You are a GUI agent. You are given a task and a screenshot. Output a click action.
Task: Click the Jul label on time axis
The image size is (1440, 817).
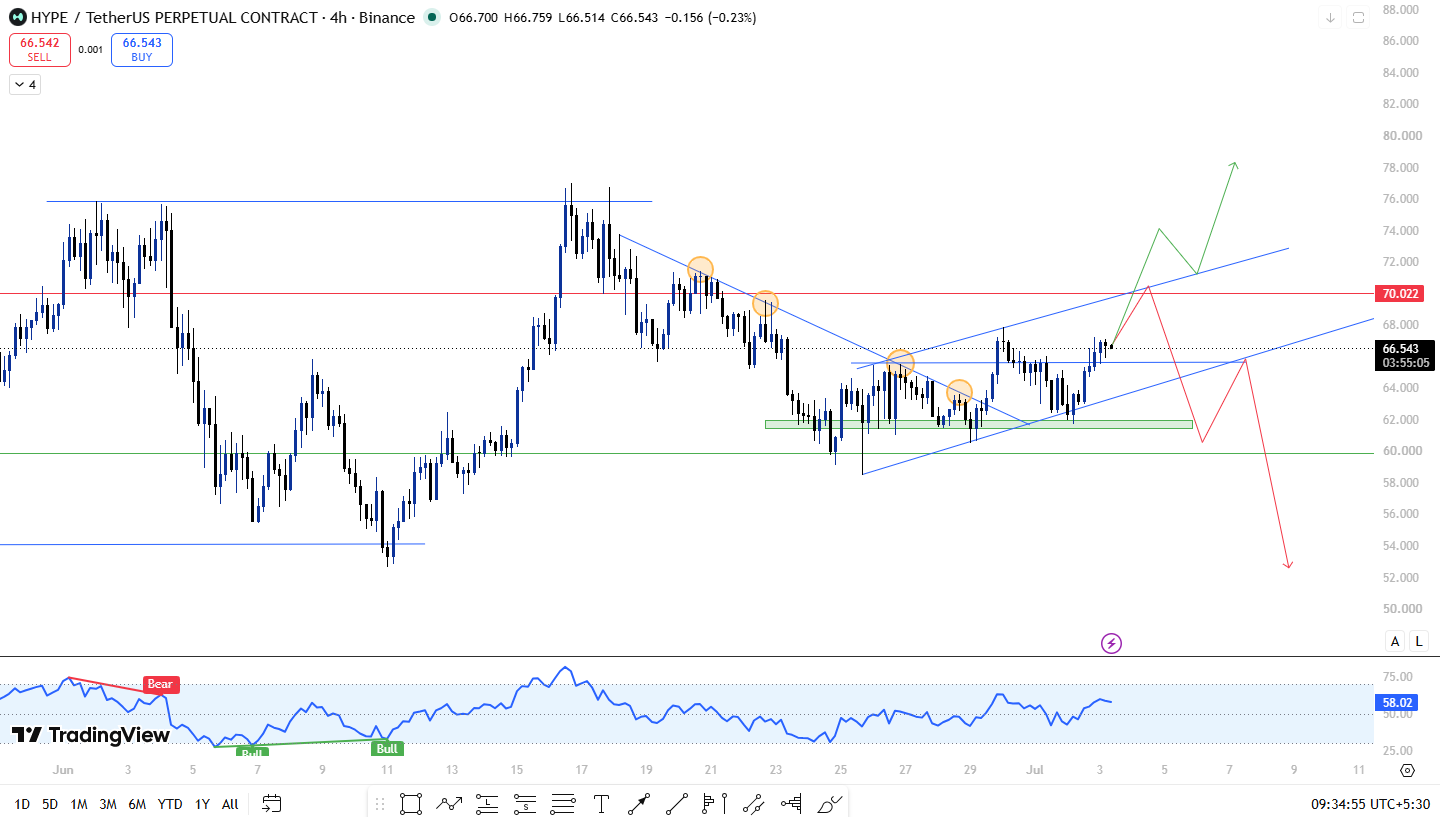coord(1035,770)
